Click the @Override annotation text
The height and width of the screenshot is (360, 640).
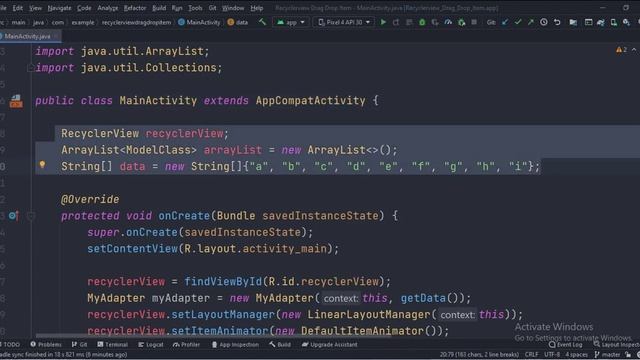pos(90,199)
